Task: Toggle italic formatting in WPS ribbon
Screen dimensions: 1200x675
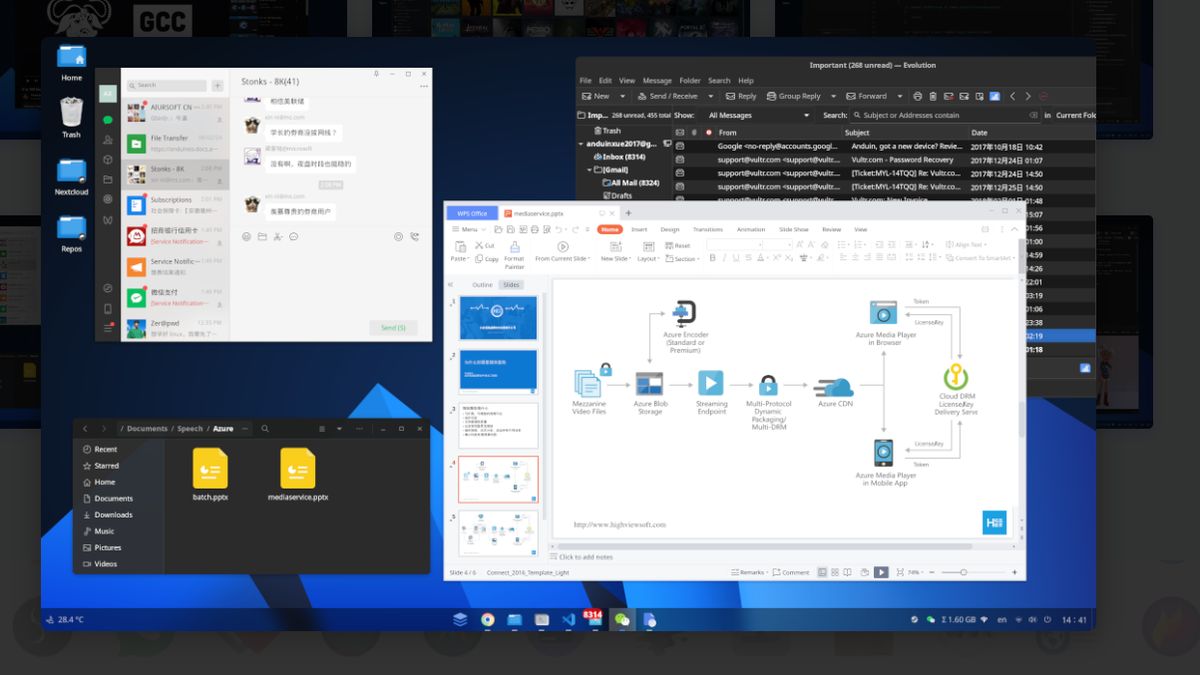Action: [725, 258]
